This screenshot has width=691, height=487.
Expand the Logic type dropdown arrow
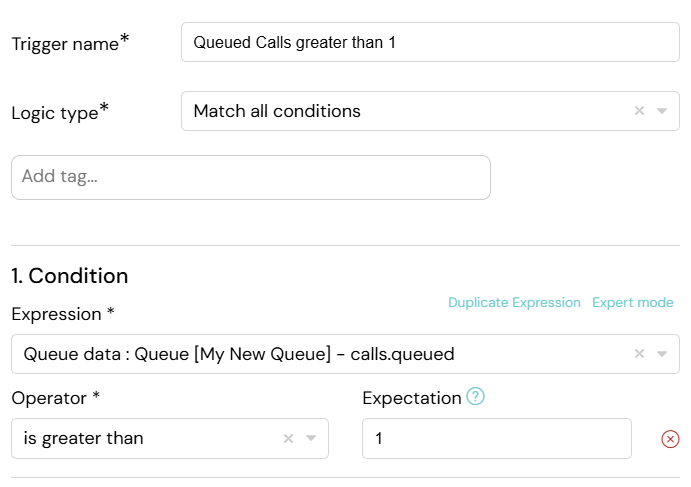(x=662, y=111)
